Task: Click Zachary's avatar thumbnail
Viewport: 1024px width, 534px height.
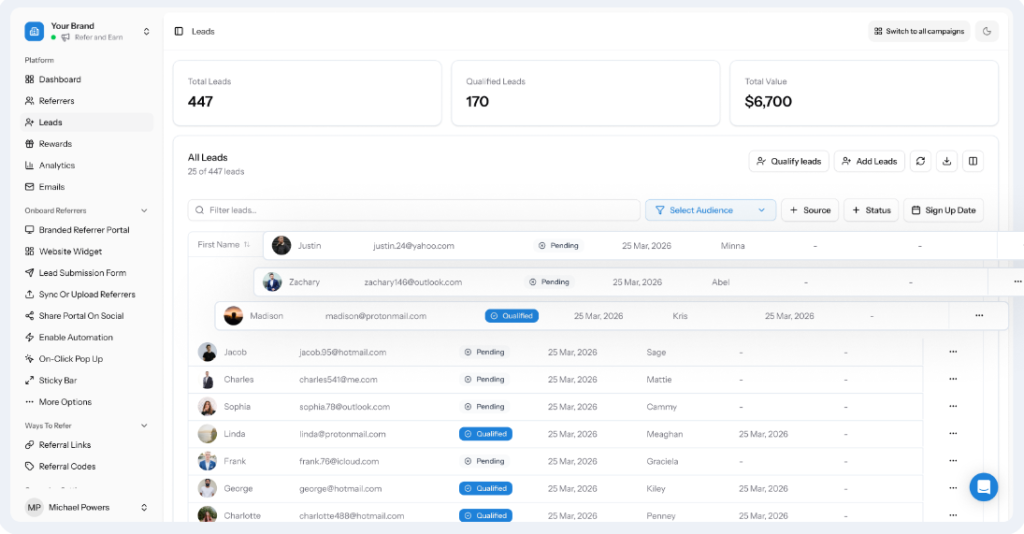Action: (272, 282)
